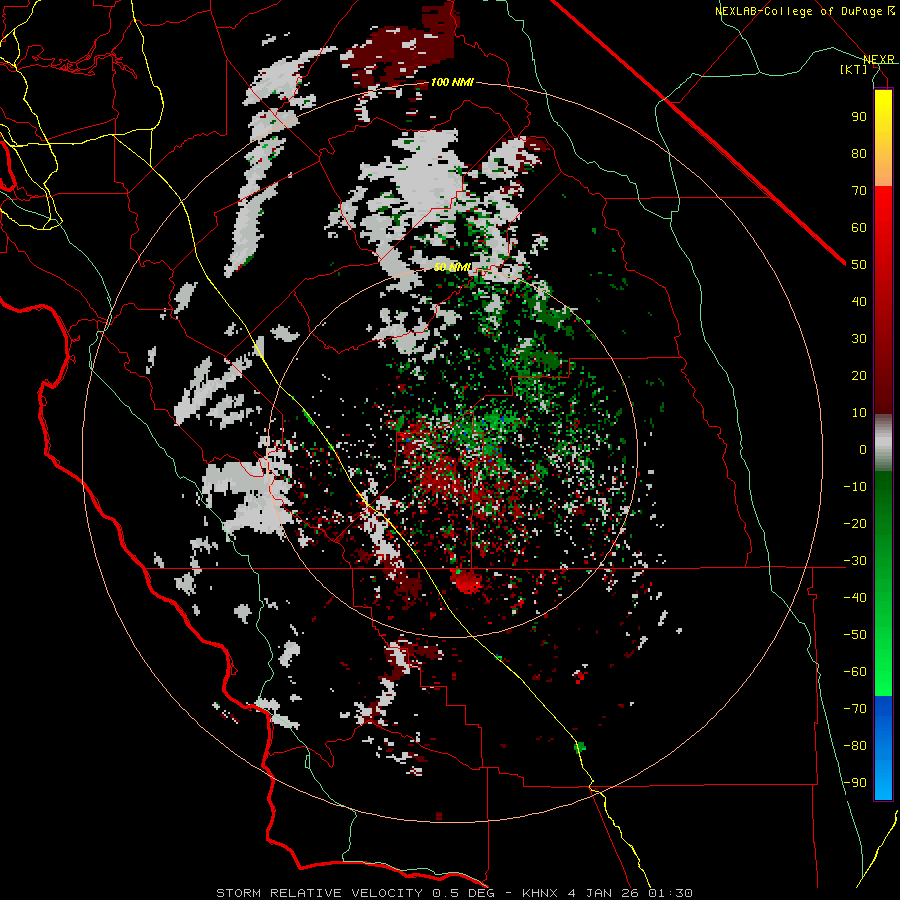Click the 0 scale label

point(863,449)
